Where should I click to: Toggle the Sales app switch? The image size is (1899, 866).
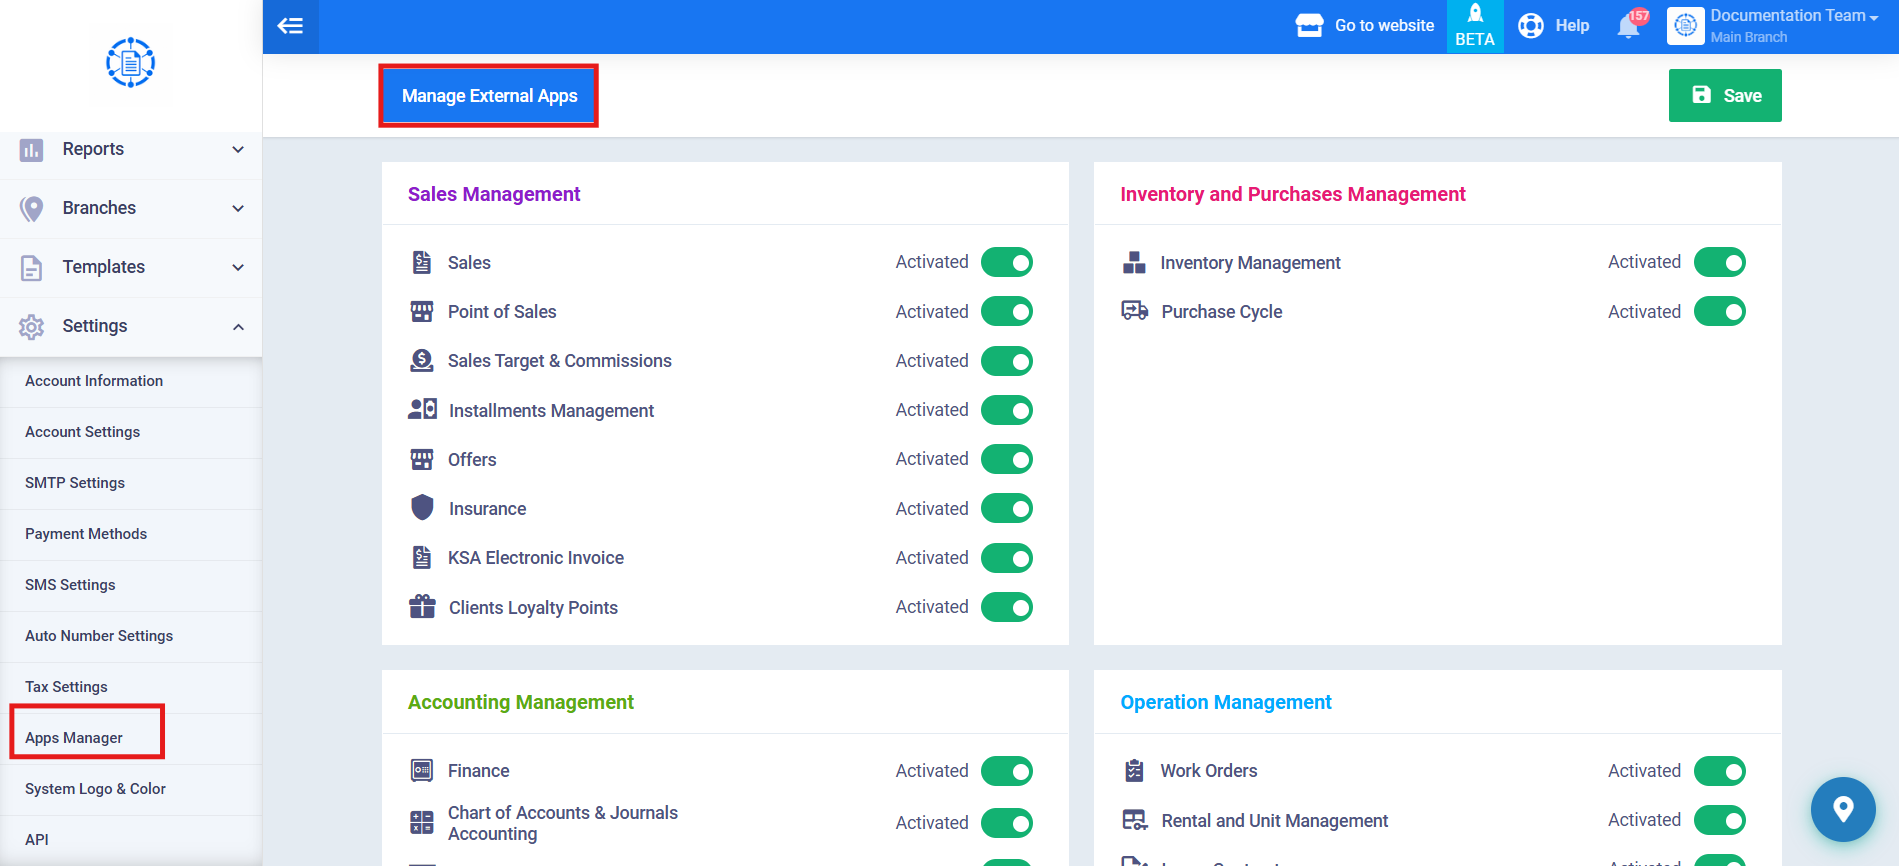(x=1007, y=263)
